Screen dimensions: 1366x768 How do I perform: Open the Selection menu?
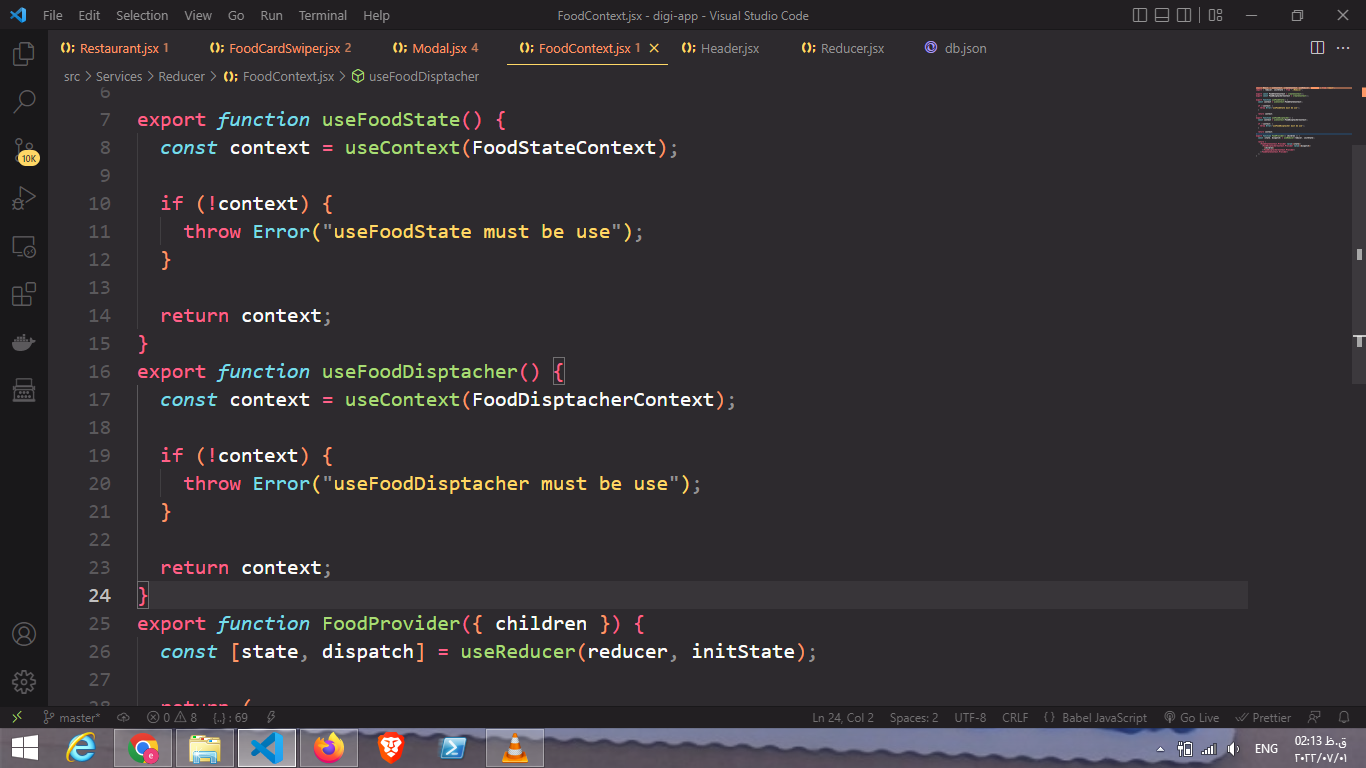tap(142, 15)
